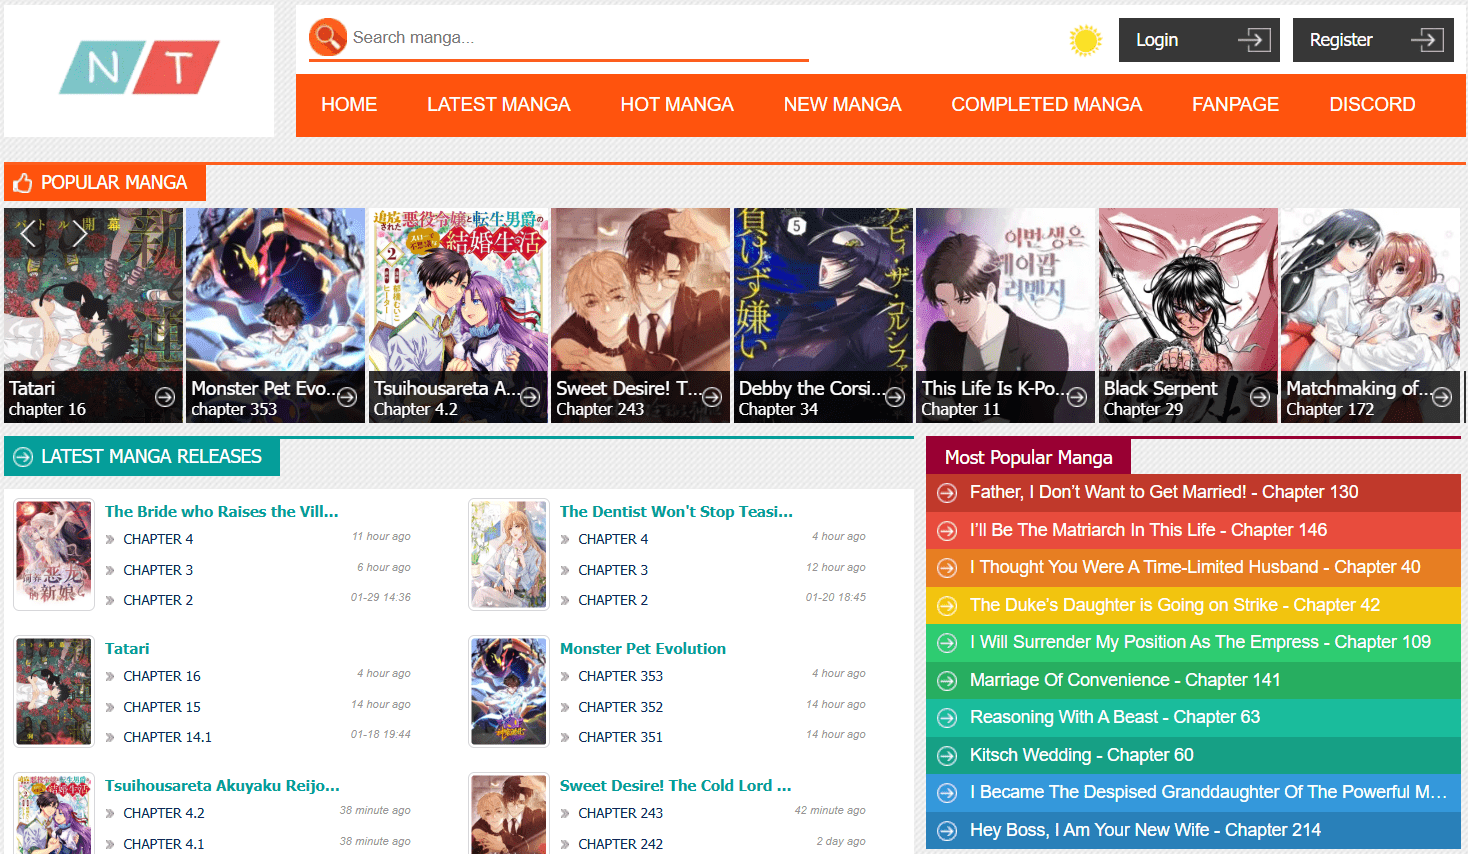Click the POPULAR MANGA header

pyautogui.click(x=105, y=183)
